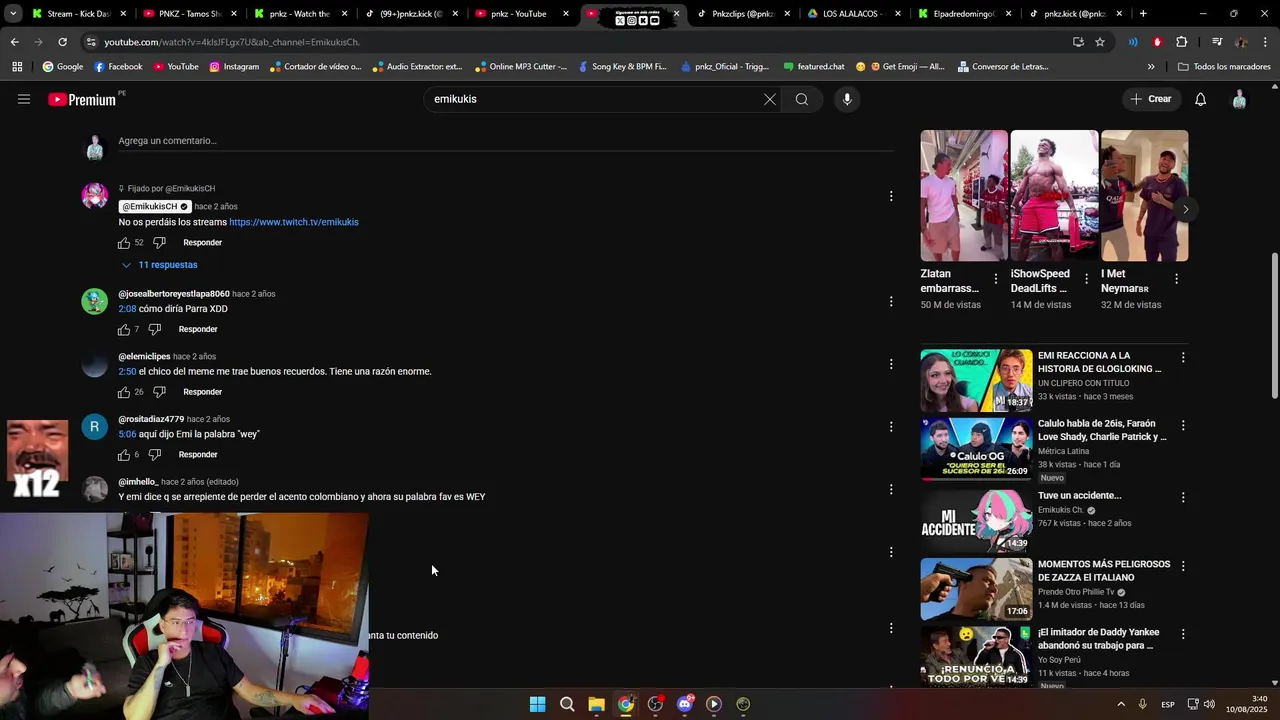Switch to the Stream - Kick Dashboard tab
This screenshot has height=720, width=1280.
[79, 14]
